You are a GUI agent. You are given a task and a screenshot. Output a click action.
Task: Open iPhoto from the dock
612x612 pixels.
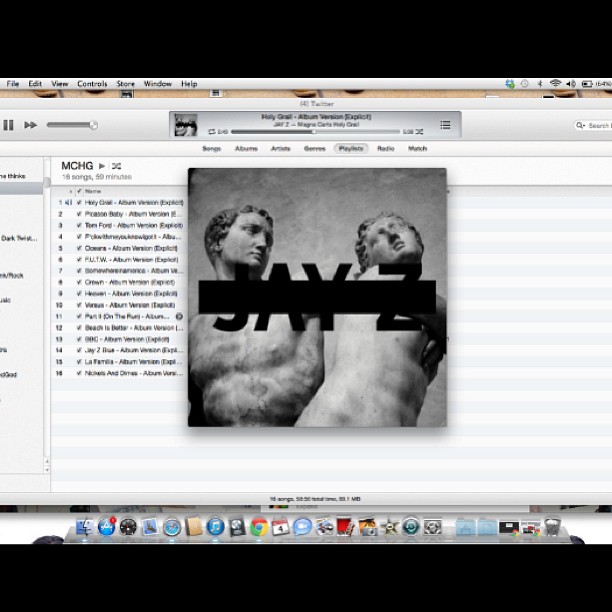367,527
